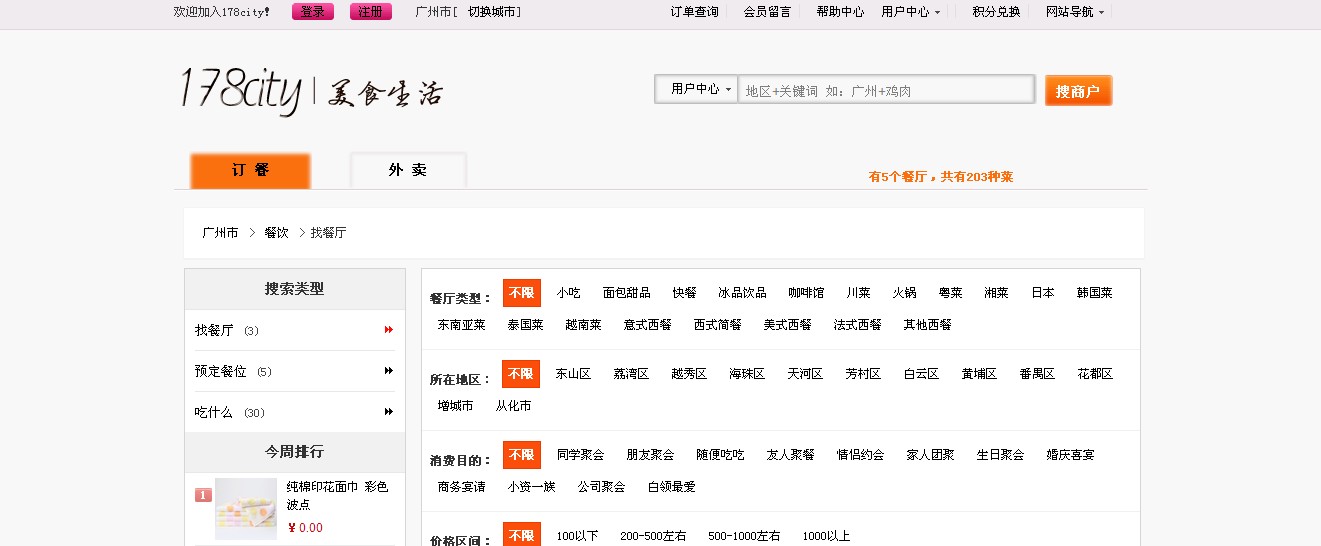Filter purpose by 白领最爱
The width and height of the screenshot is (1321, 546).
671,487
